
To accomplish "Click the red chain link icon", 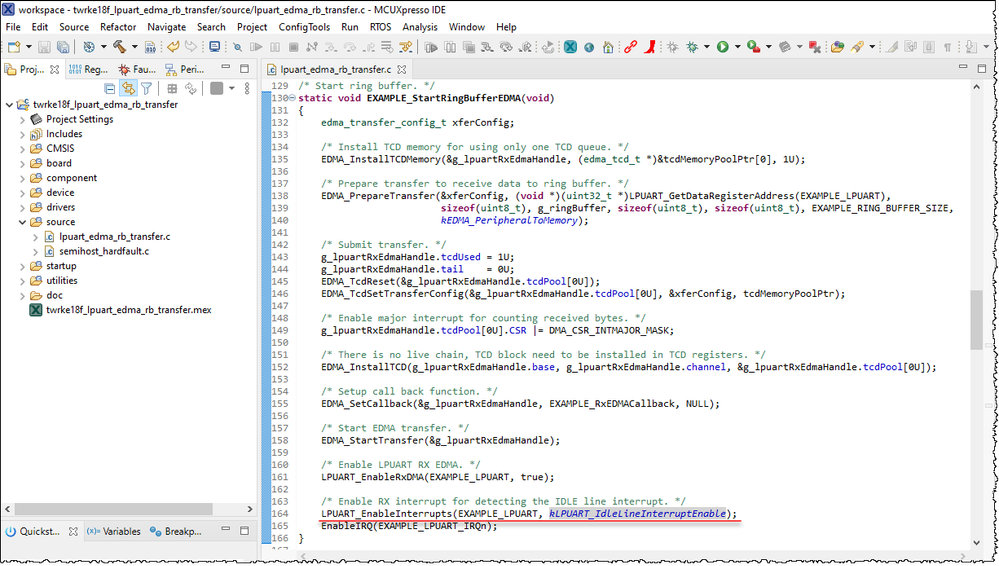I will pyautogui.click(x=630, y=47).
